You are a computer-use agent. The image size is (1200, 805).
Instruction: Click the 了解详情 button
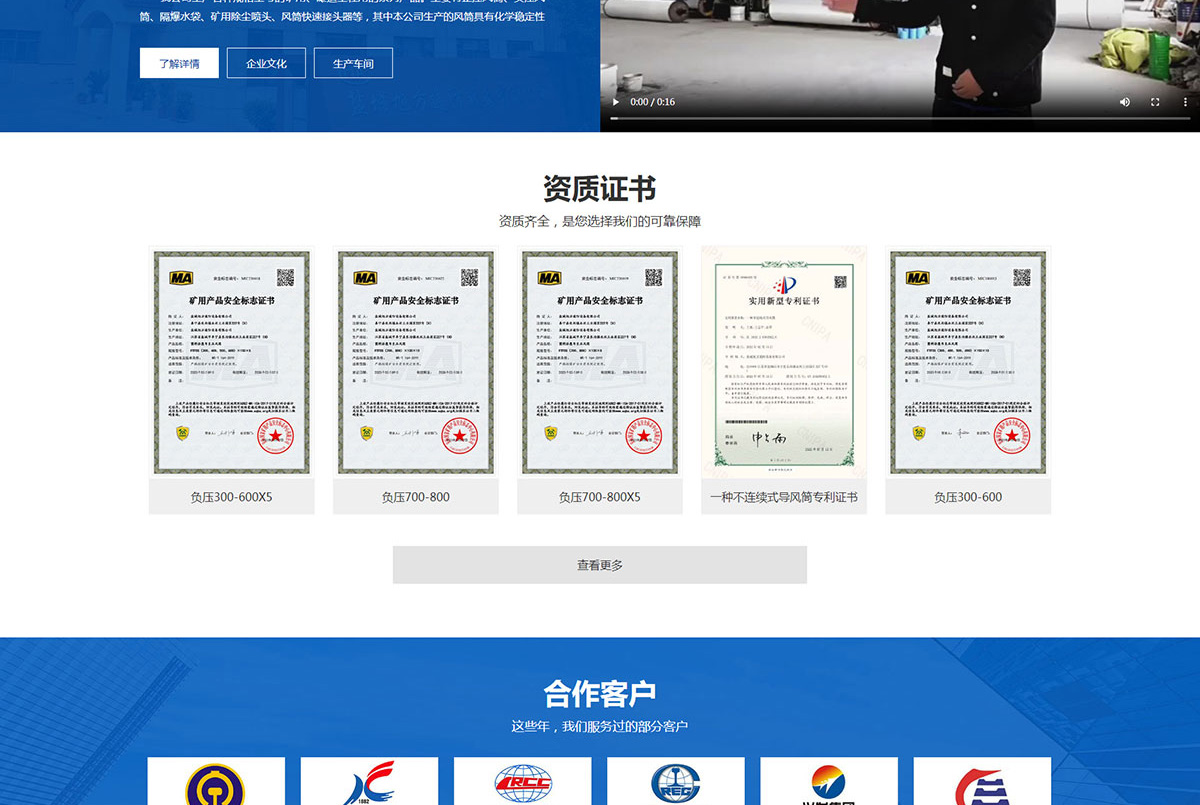(x=179, y=63)
